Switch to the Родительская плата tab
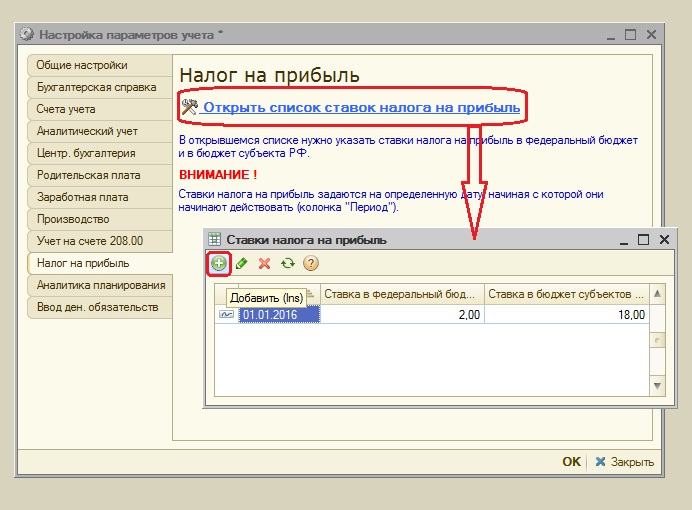 click(x=100, y=176)
